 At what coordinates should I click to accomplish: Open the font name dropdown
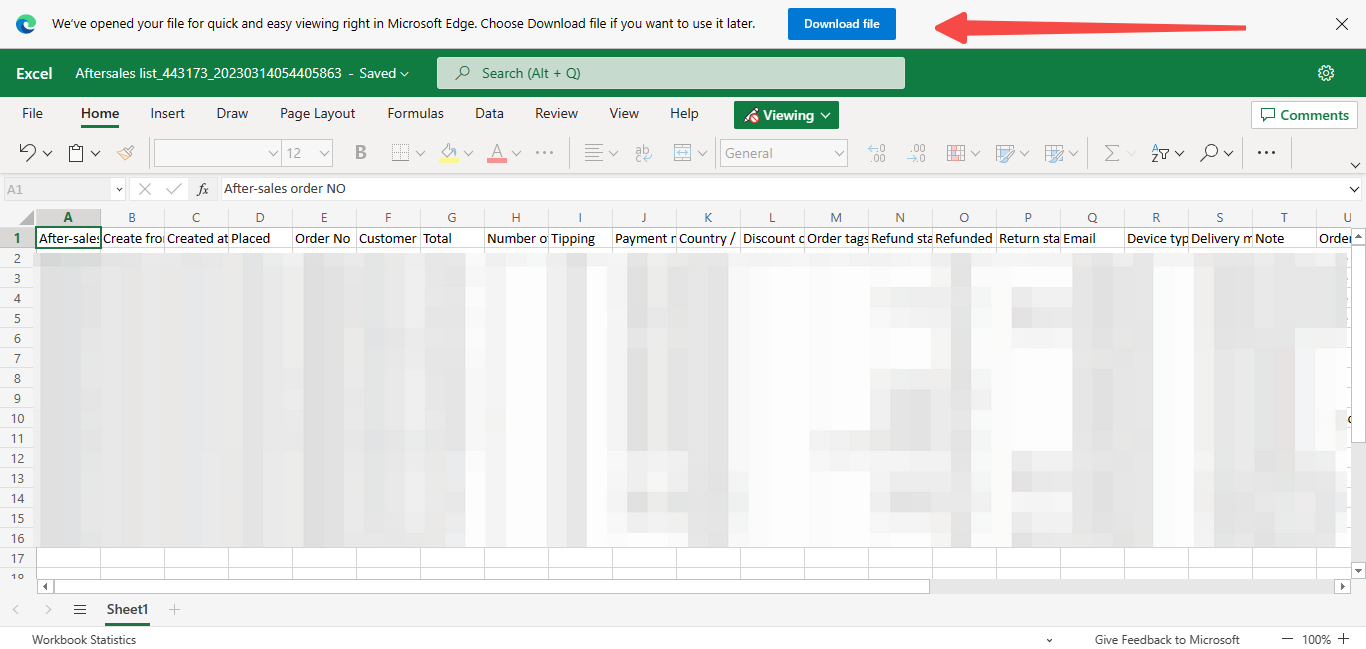pyautogui.click(x=273, y=154)
